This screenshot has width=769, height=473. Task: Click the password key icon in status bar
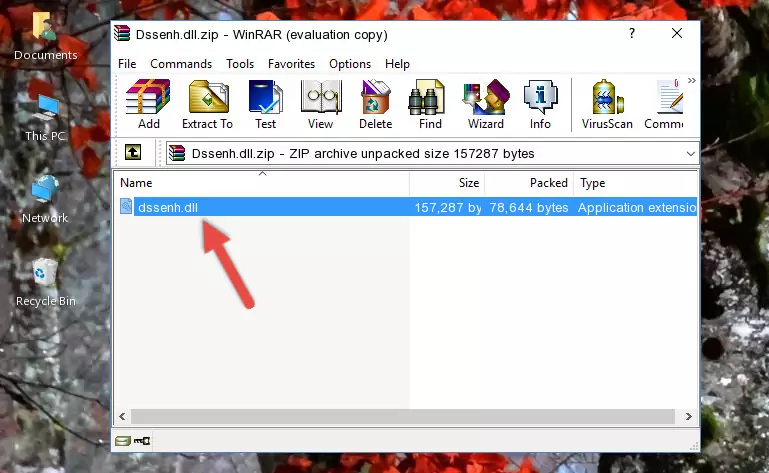coord(142,441)
